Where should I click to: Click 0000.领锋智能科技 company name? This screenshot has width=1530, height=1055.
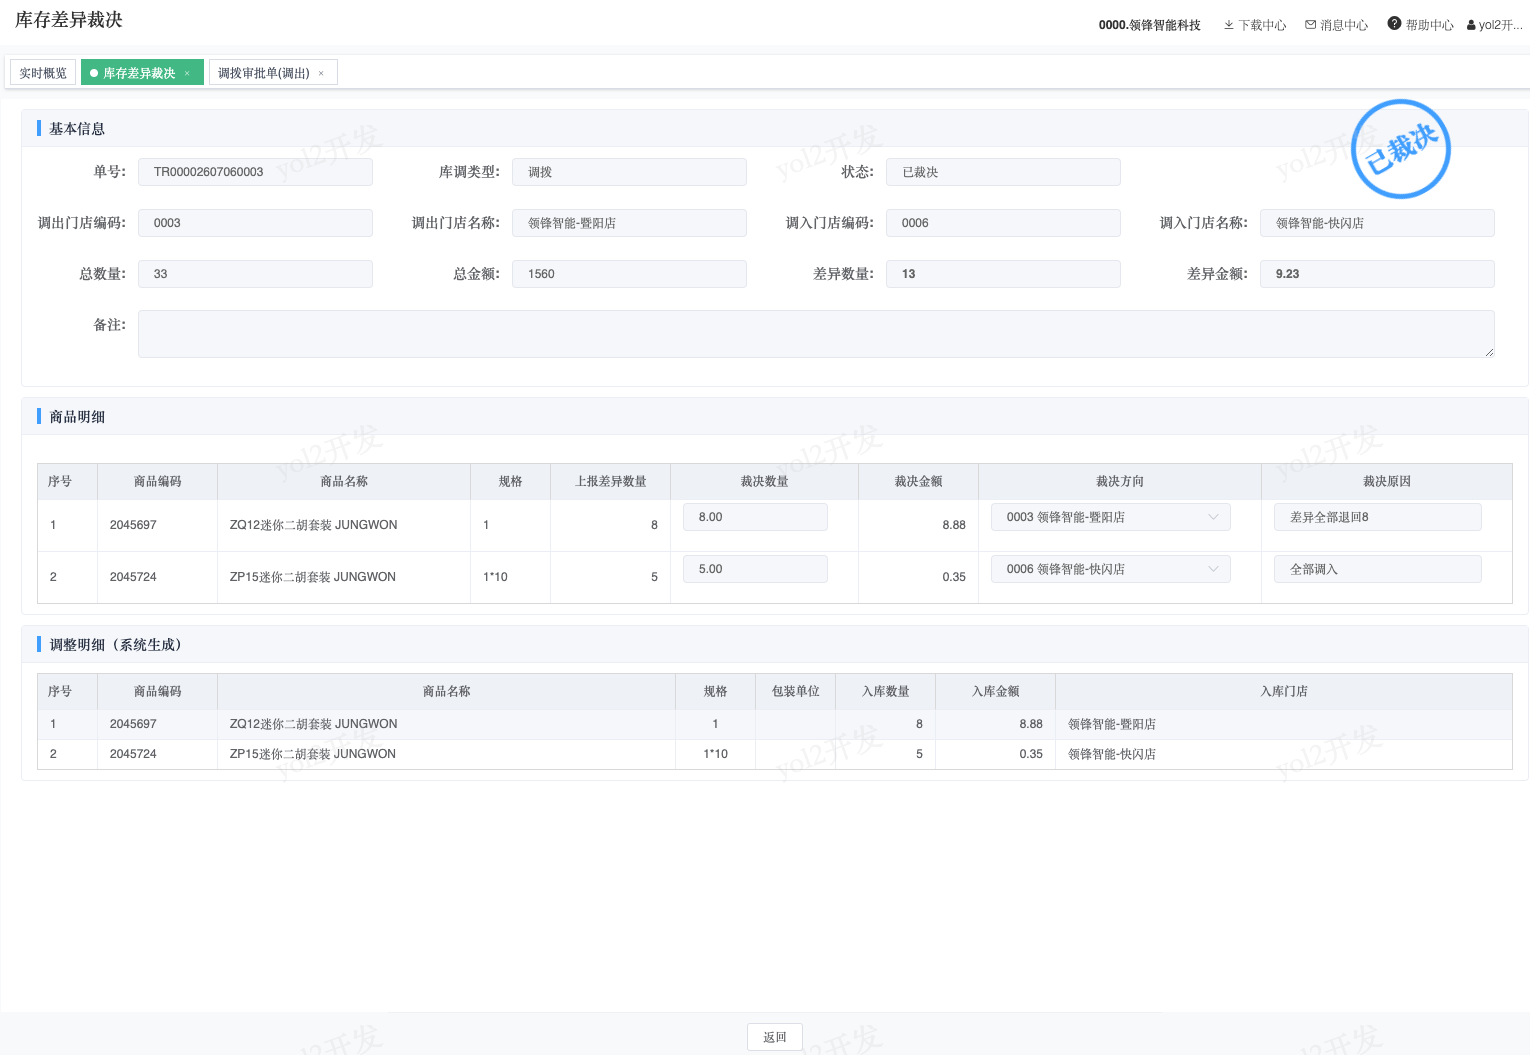click(1149, 25)
